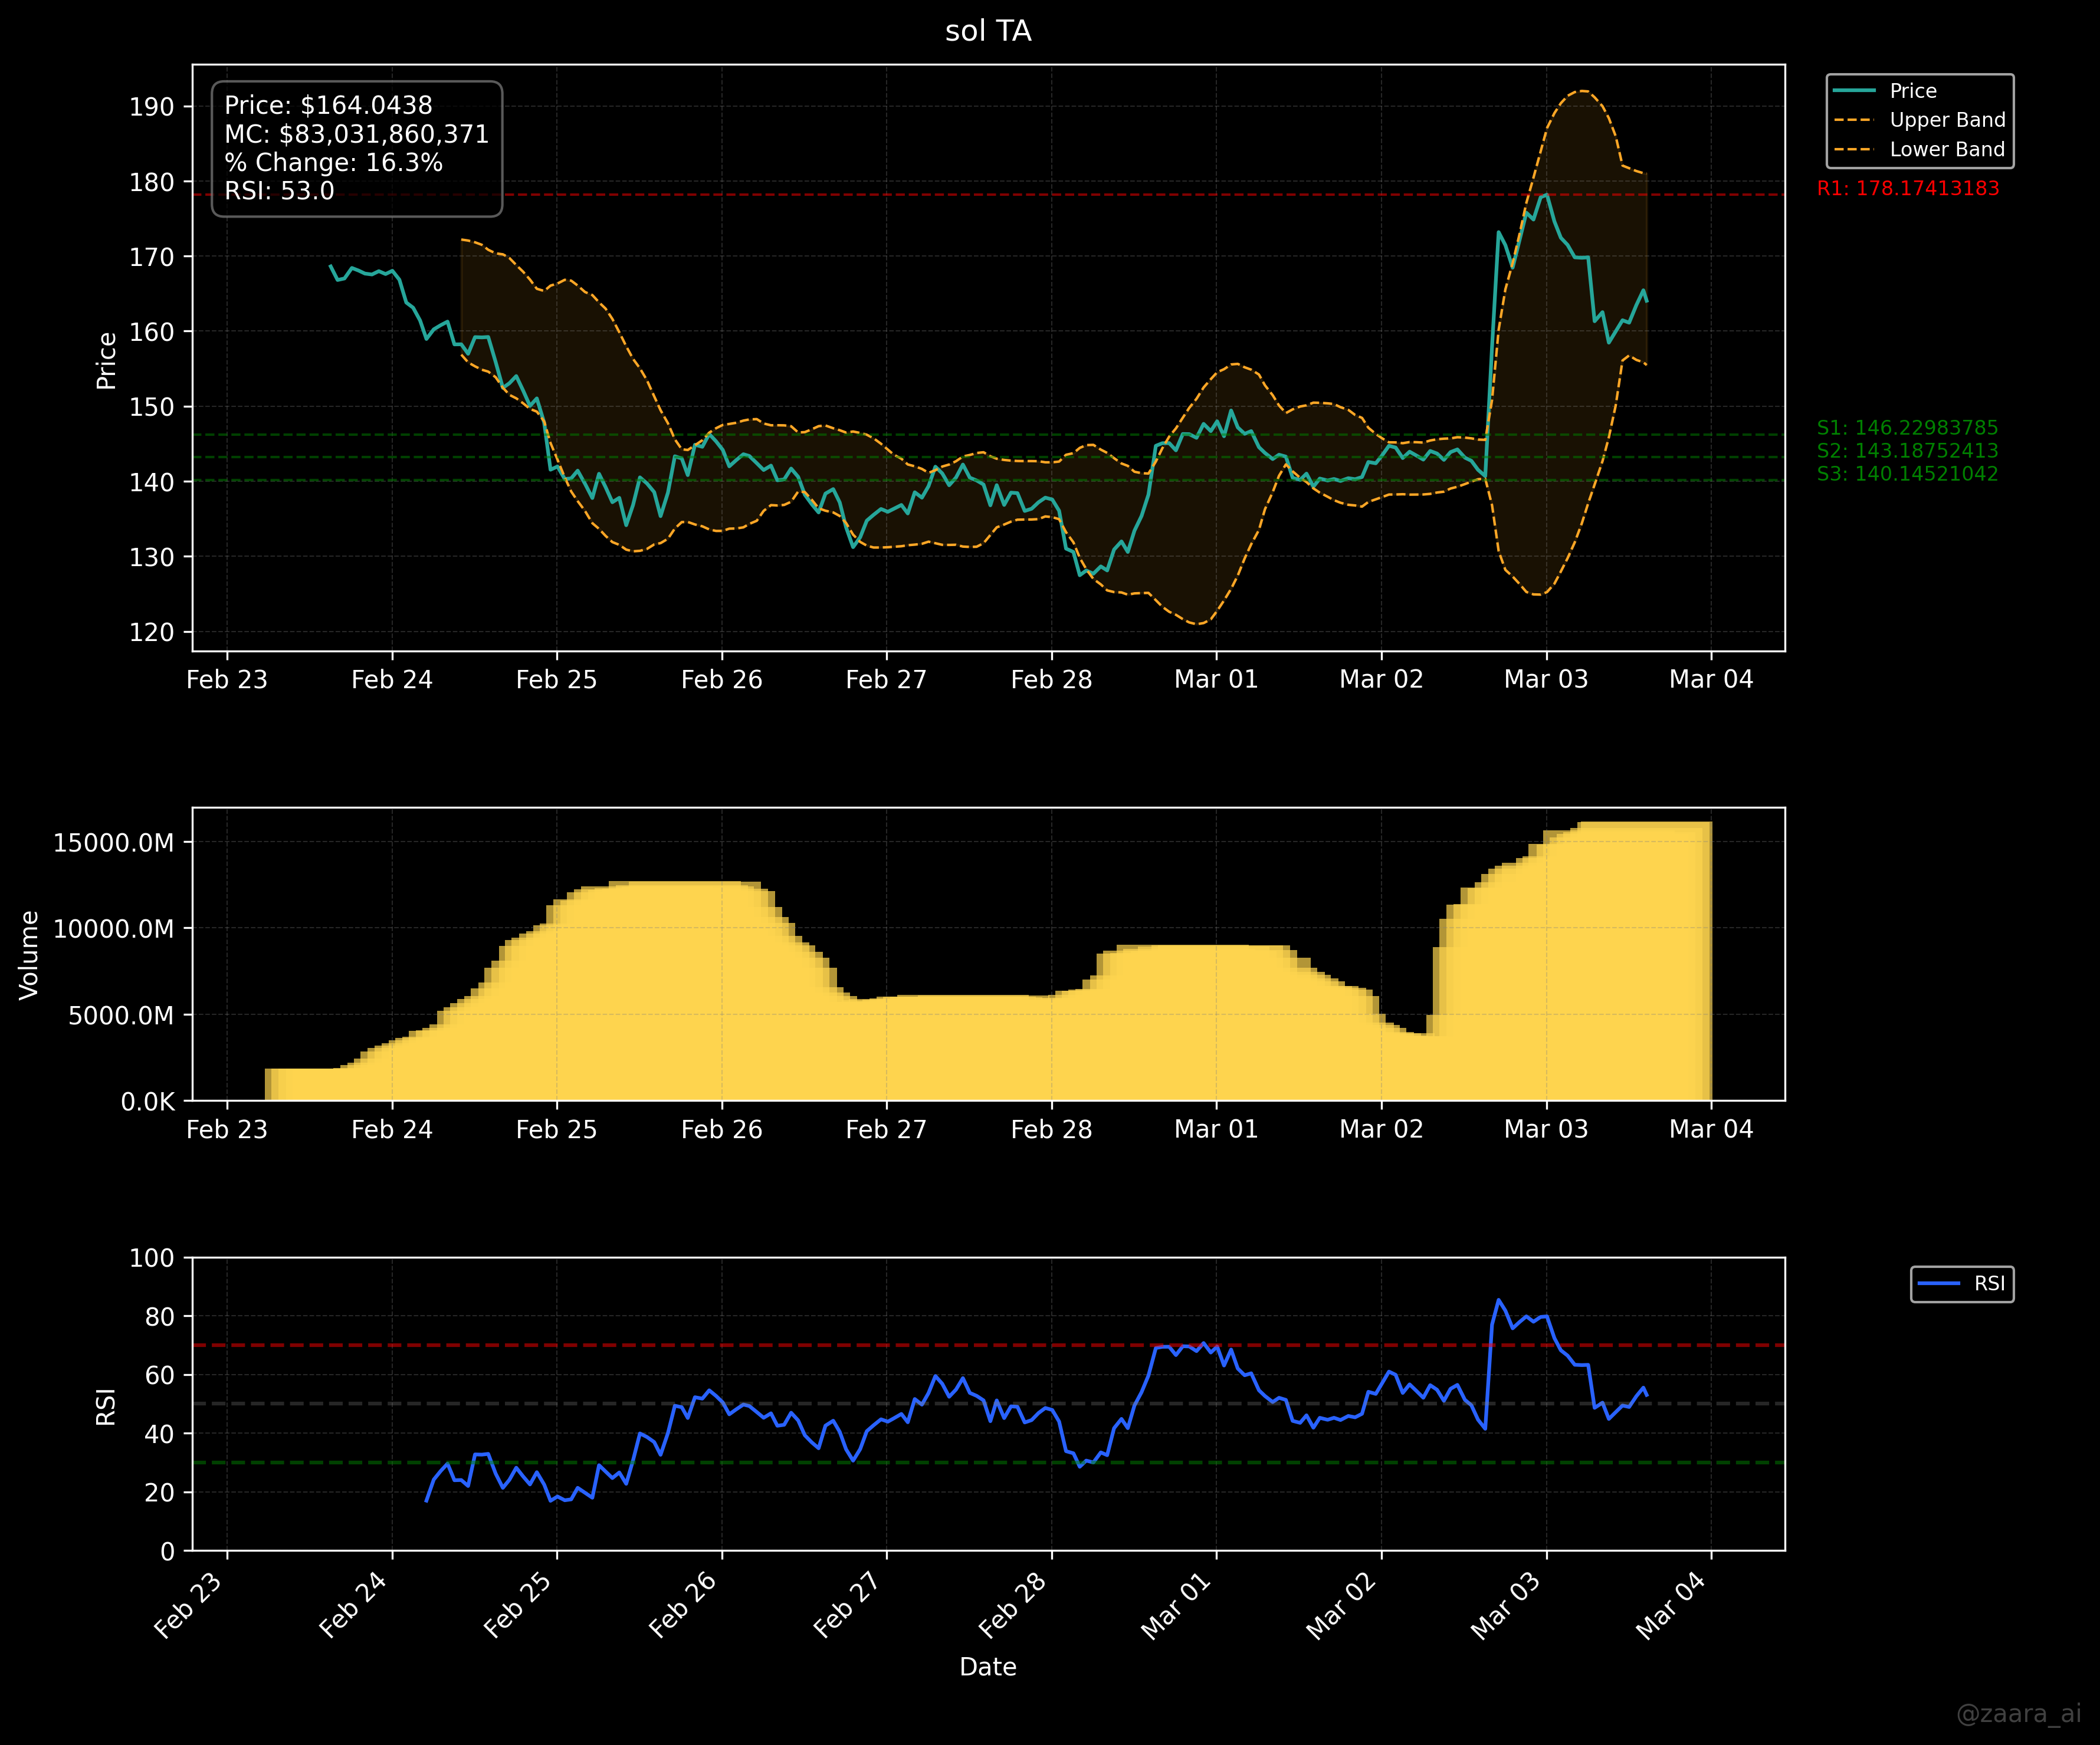Viewport: 2100px width, 1745px height.
Task: Click the % Change text in info box
Action: pos(333,163)
